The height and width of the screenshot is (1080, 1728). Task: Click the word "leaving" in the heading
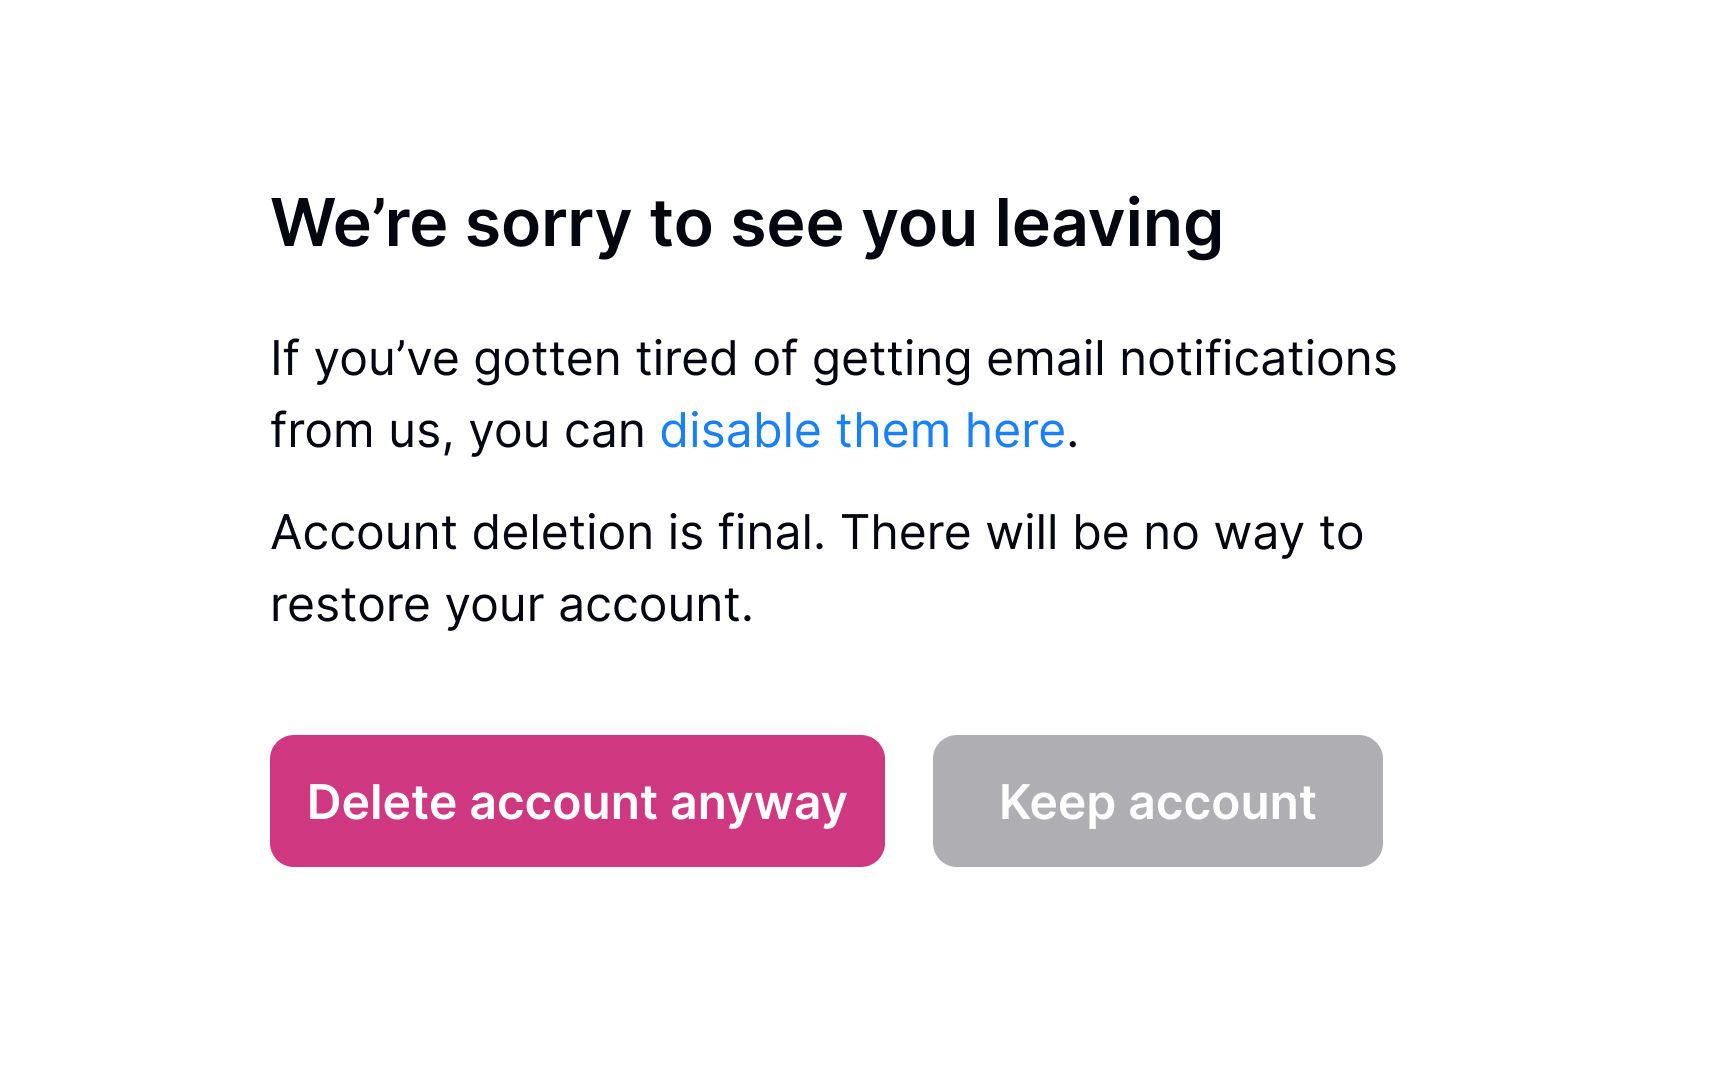click(x=1108, y=223)
